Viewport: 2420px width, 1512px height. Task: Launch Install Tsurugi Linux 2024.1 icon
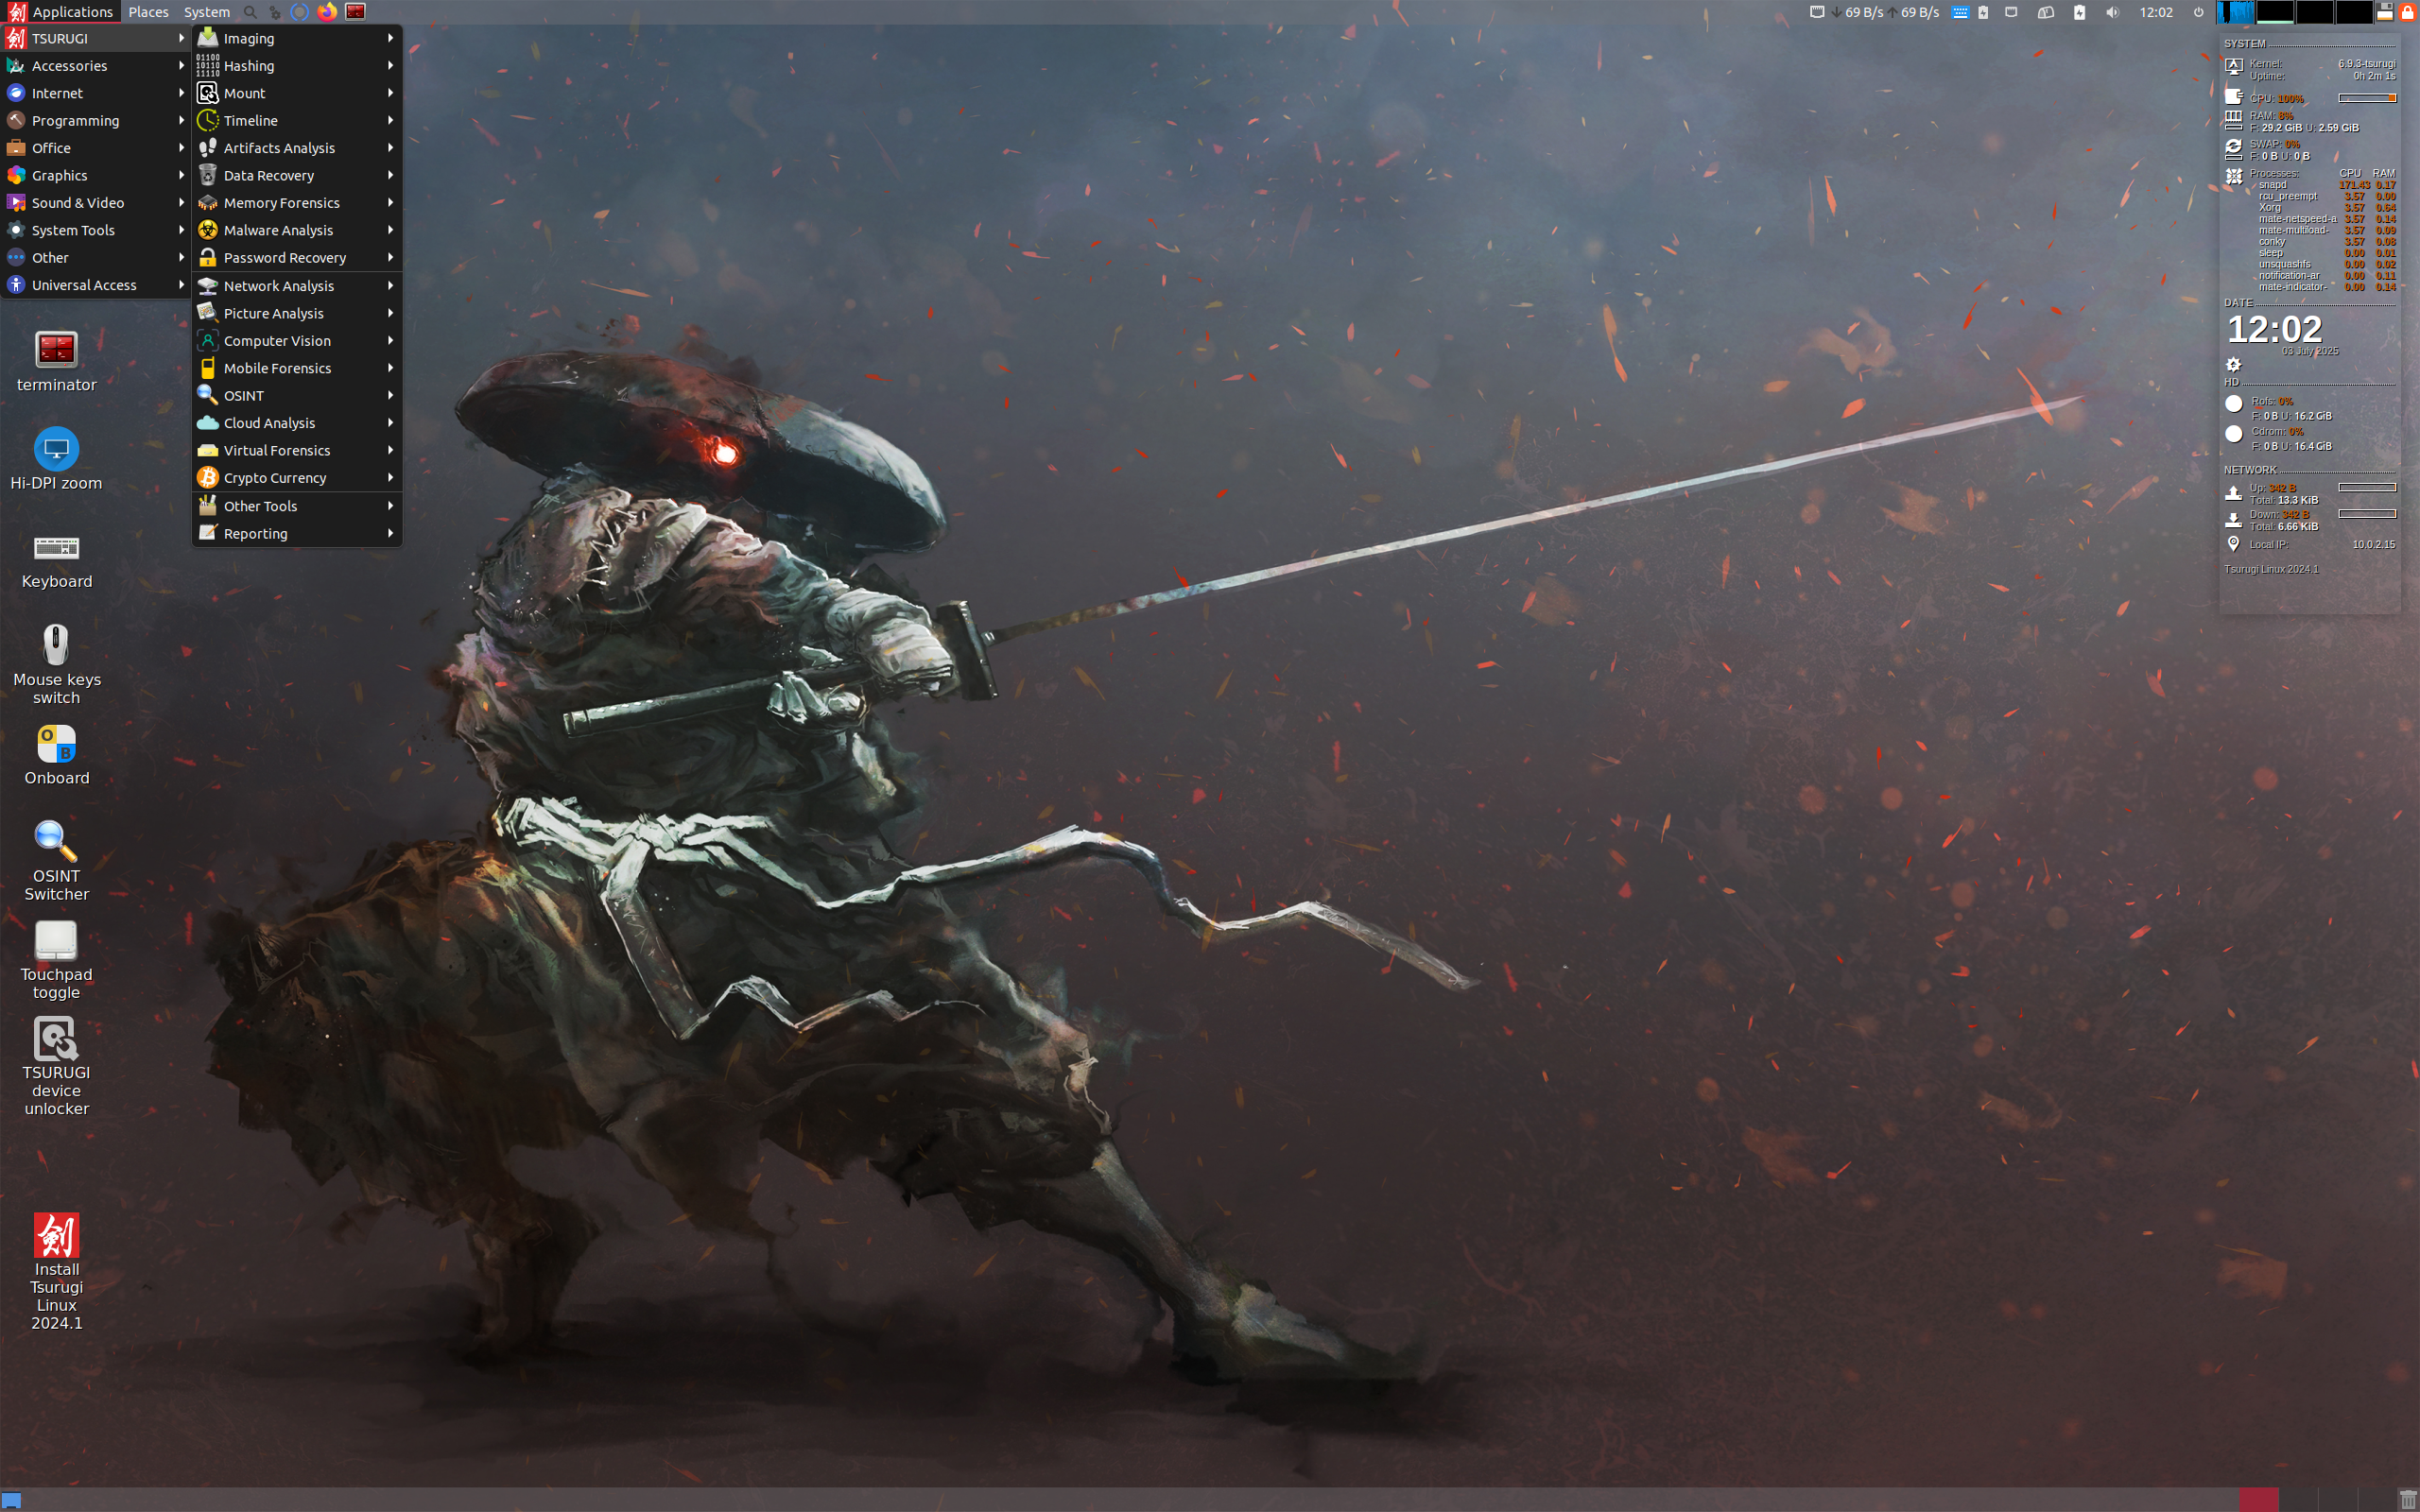tap(56, 1271)
